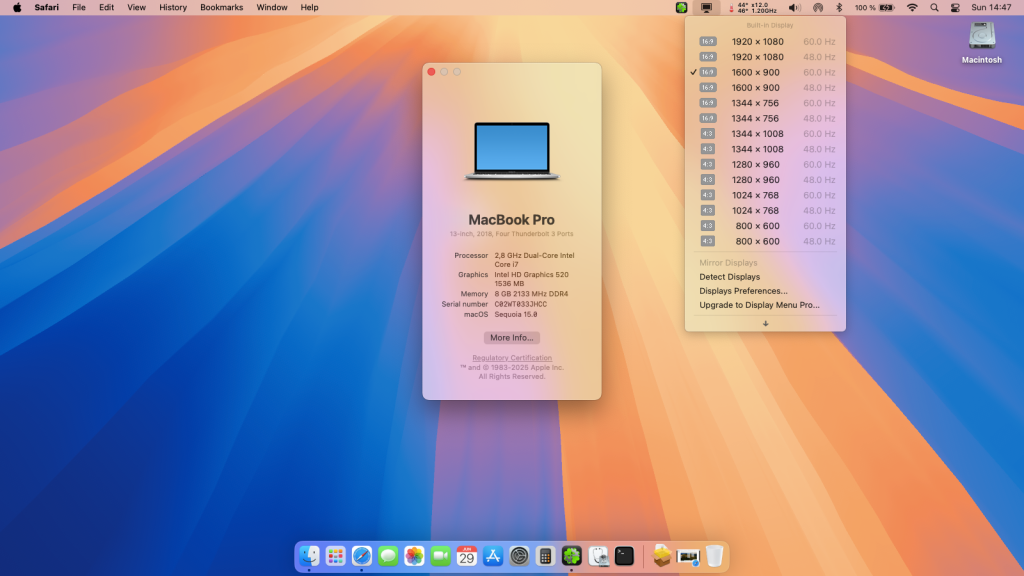Open the Regulatory Certification link
The image size is (1024, 576).
coord(512,358)
